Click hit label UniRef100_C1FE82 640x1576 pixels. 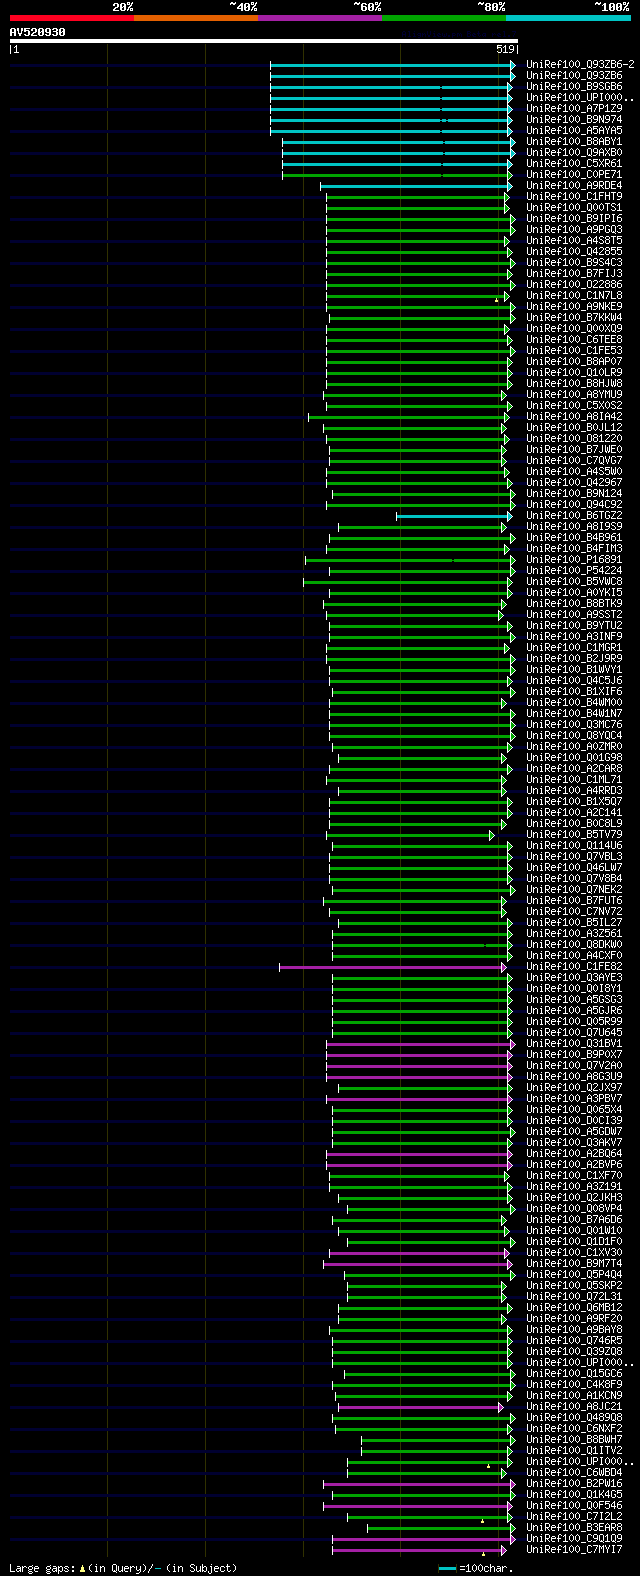pos(574,966)
